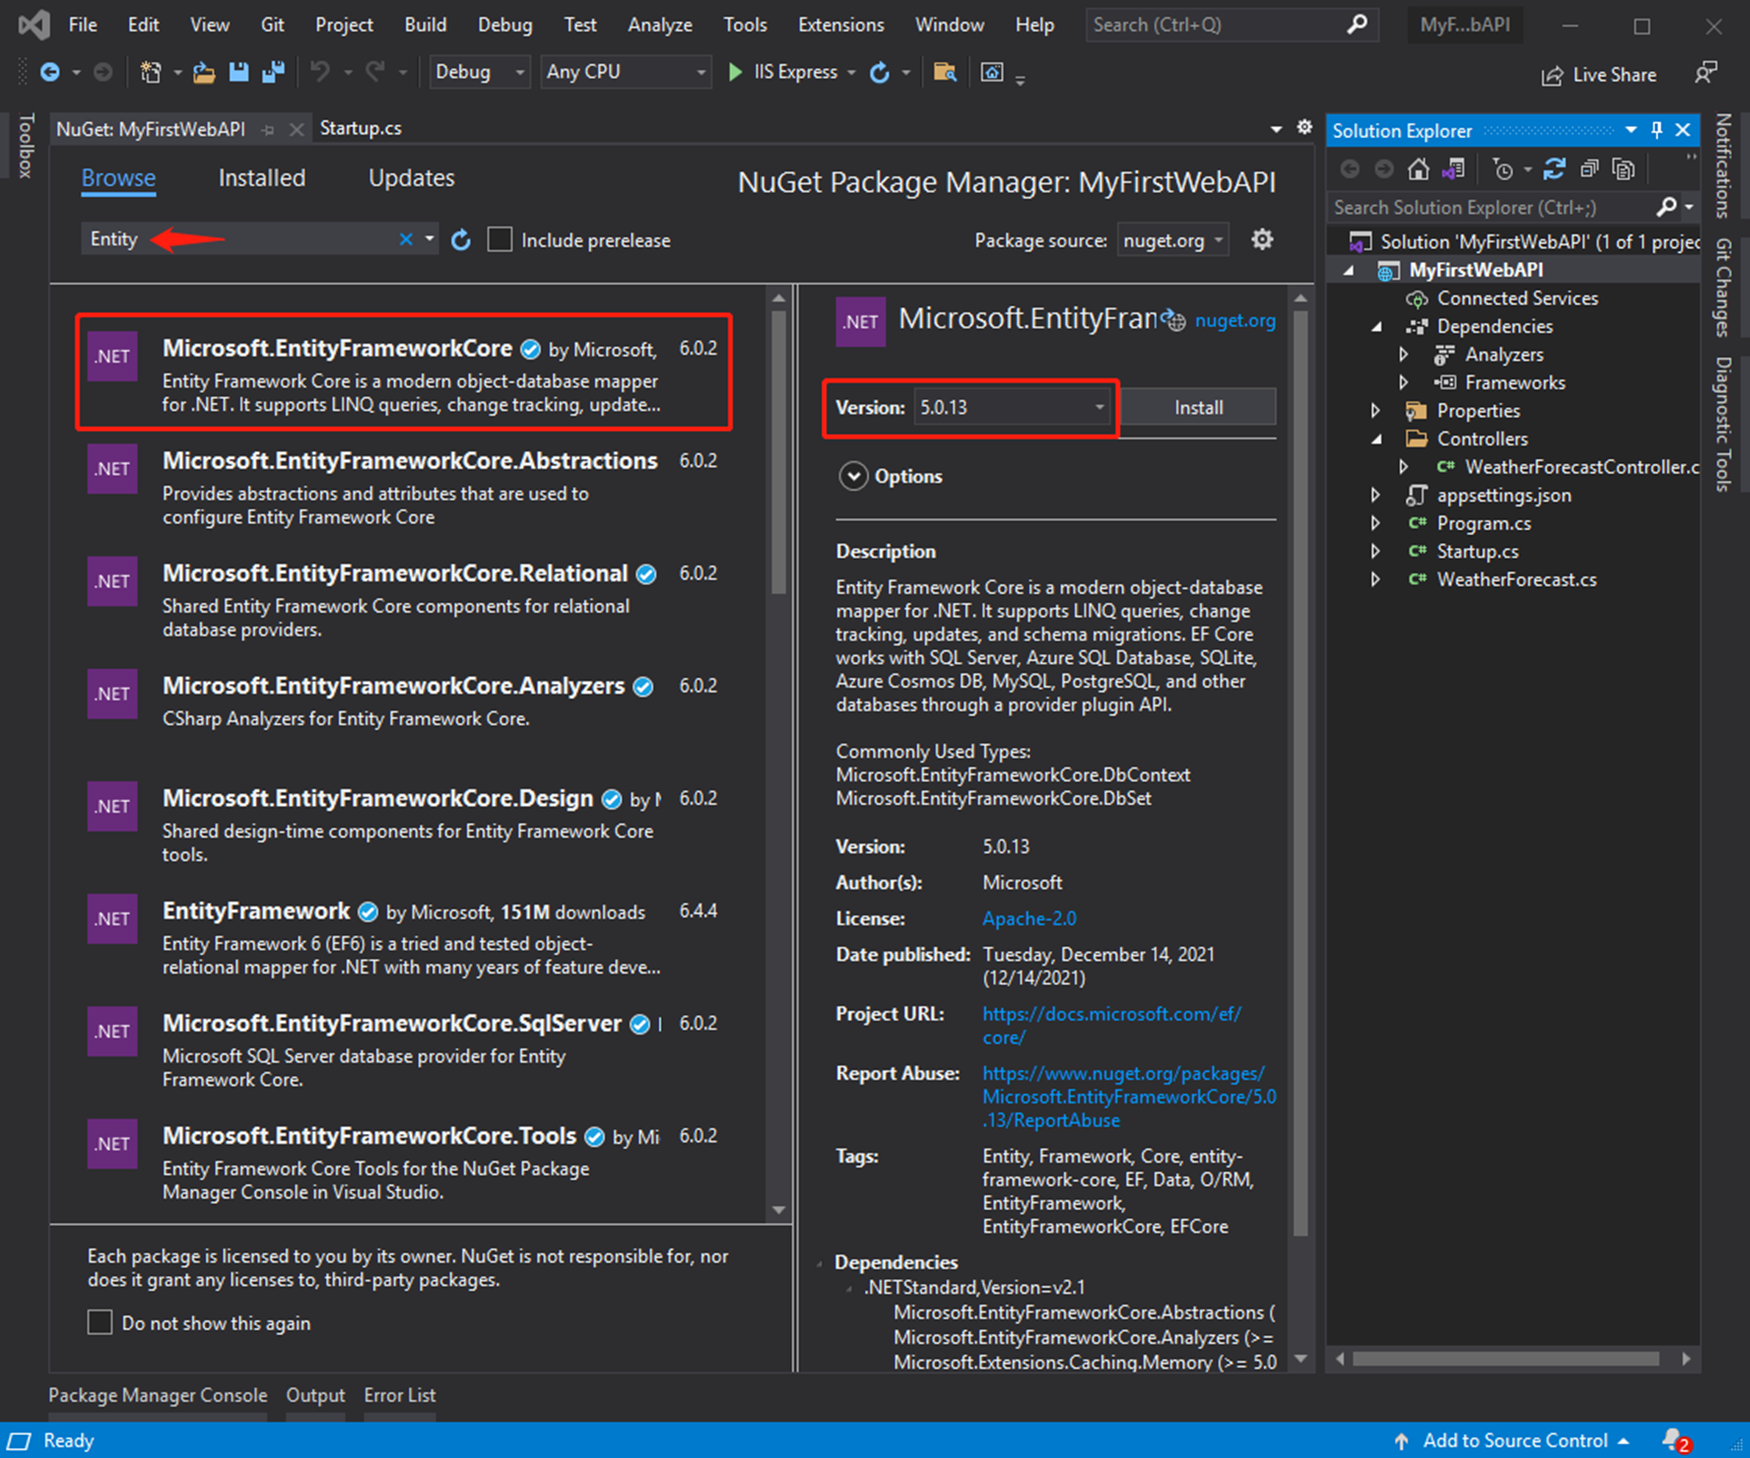Click the tab area settings gear icon
Image resolution: width=1750 pixels, height=1458 pixels.
[x=1305, y=127]
